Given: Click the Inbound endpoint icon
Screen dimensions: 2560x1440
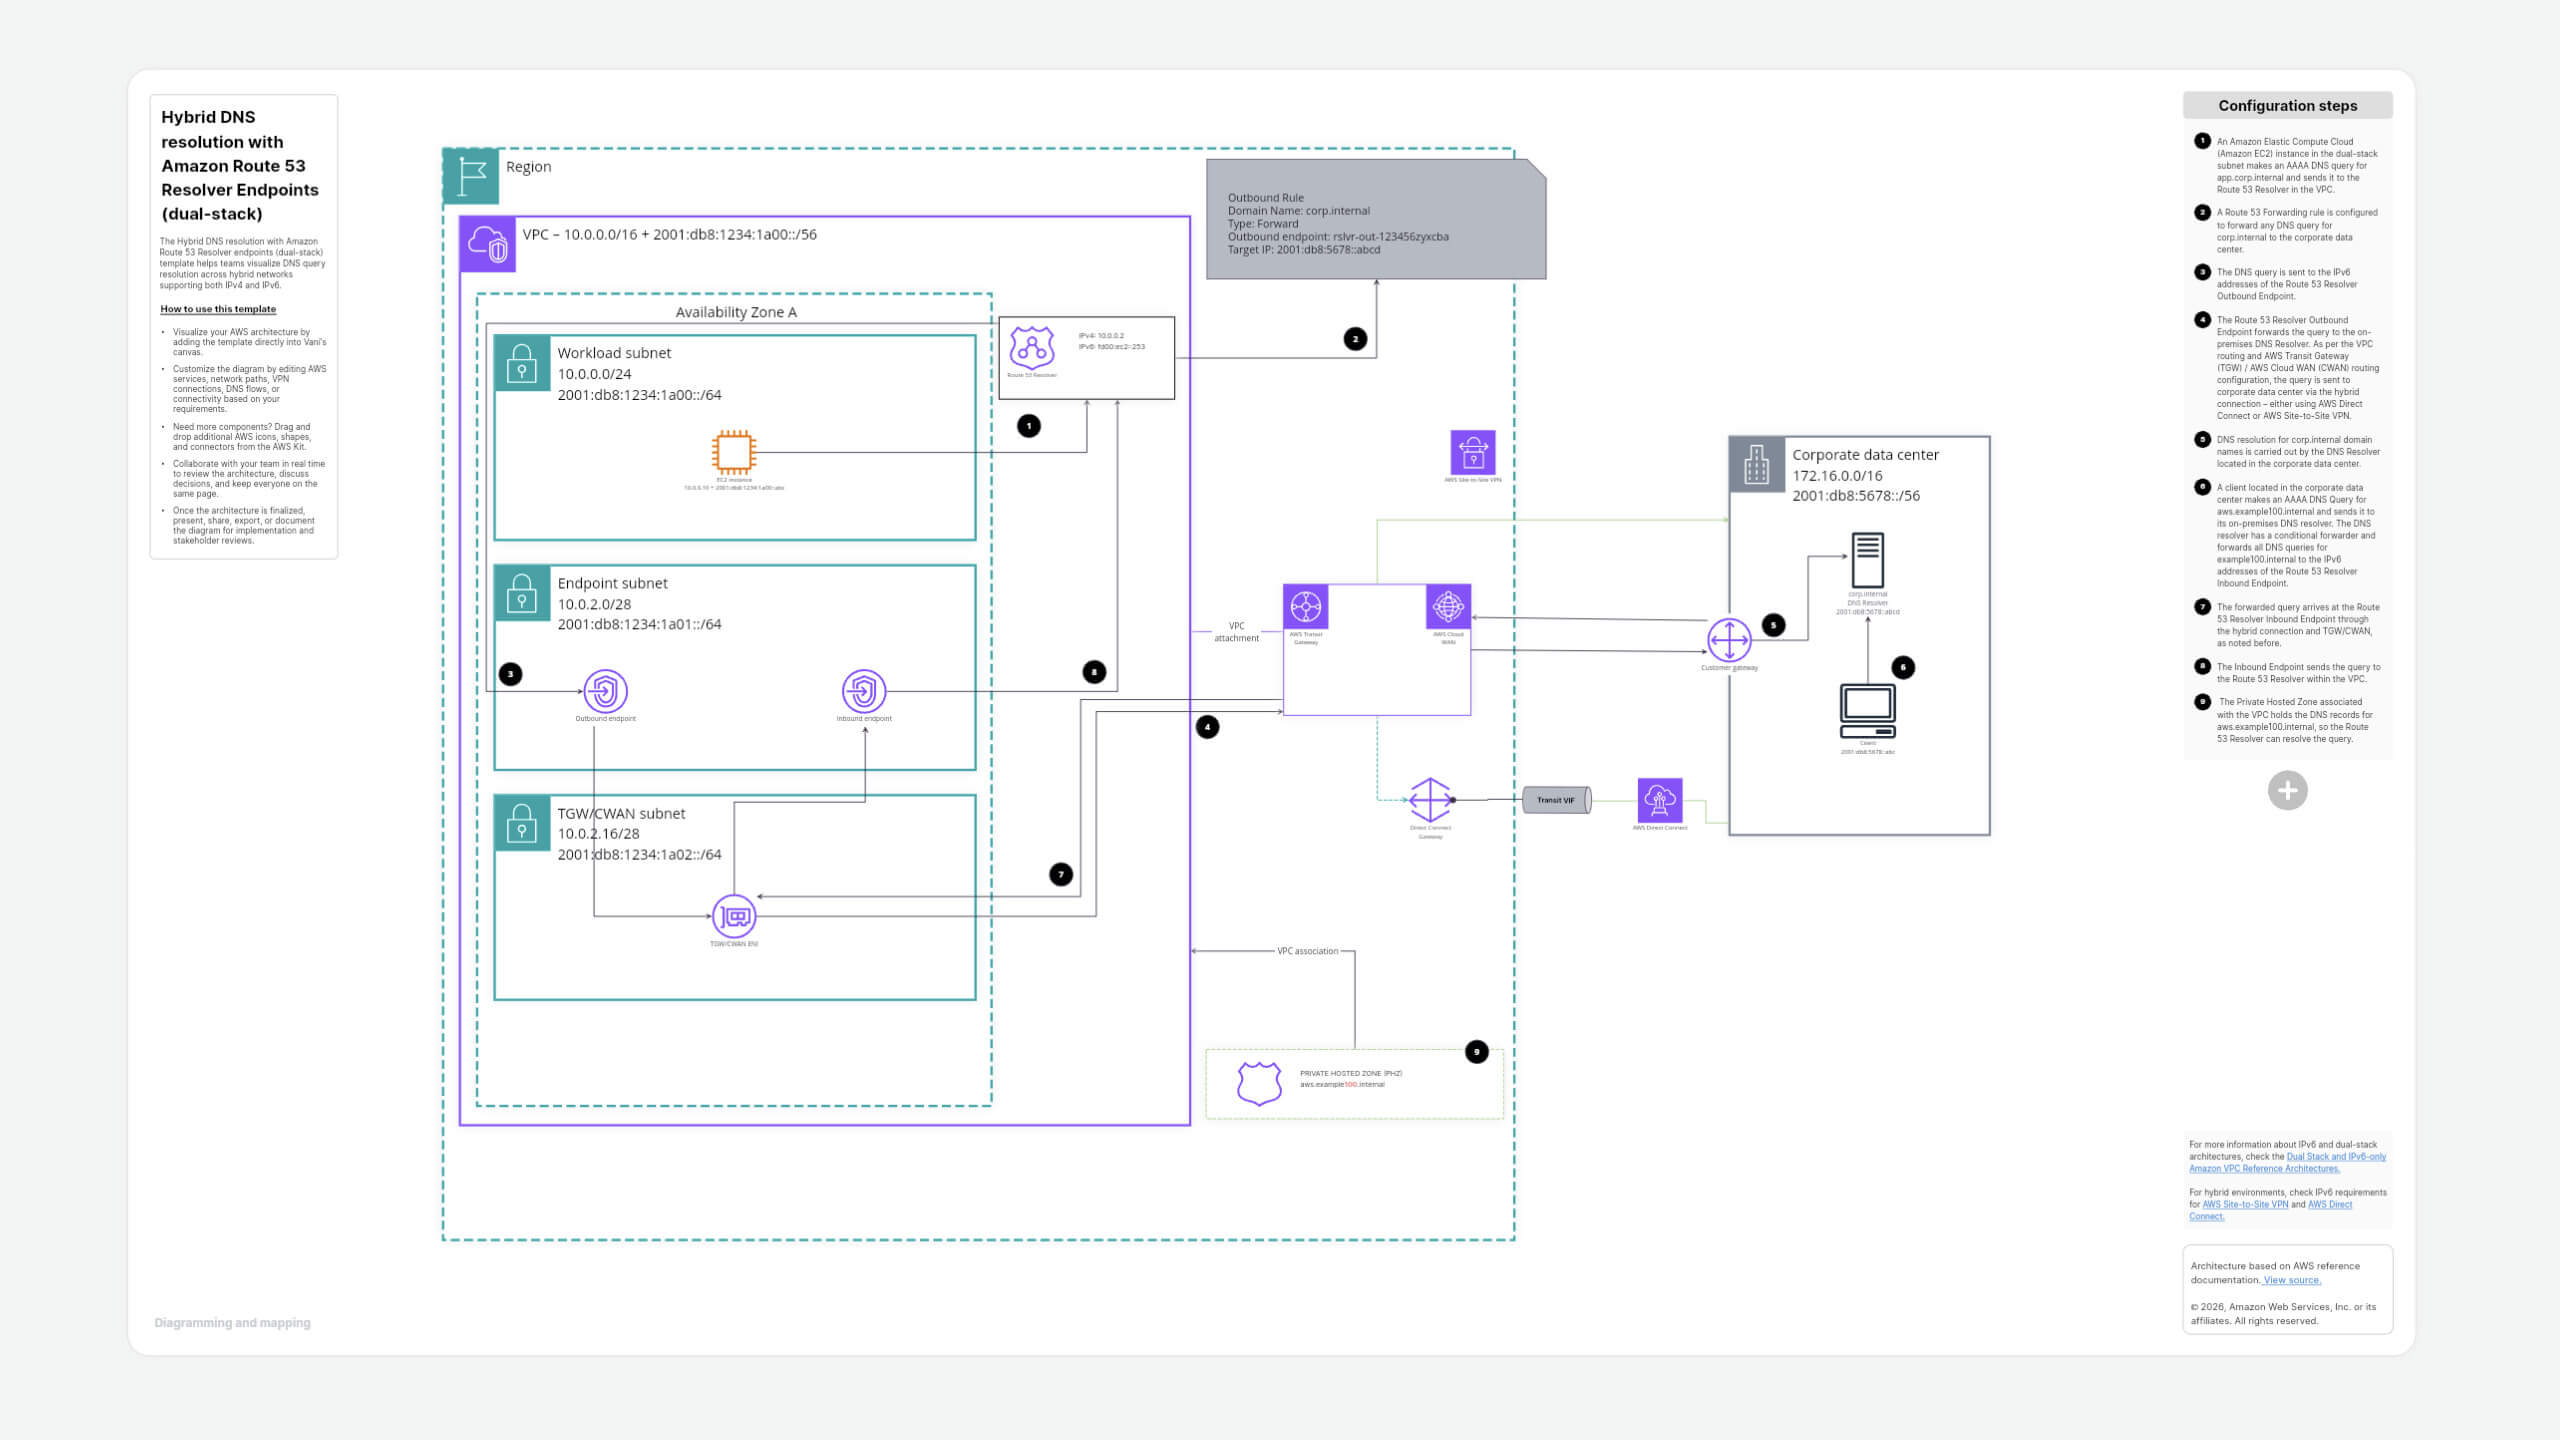Looking at the screenshot, I should point(864,691).
